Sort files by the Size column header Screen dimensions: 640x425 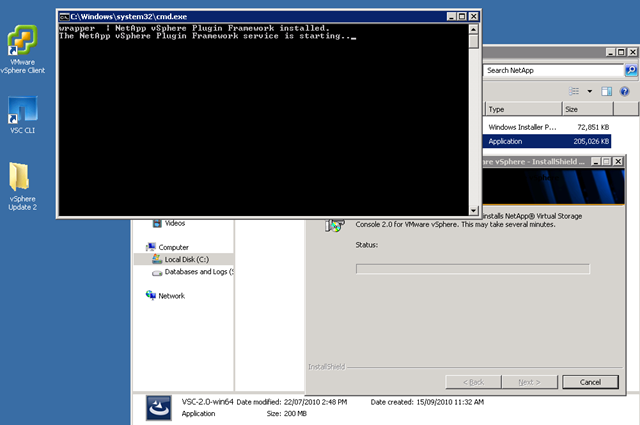(x=588, y=109)
